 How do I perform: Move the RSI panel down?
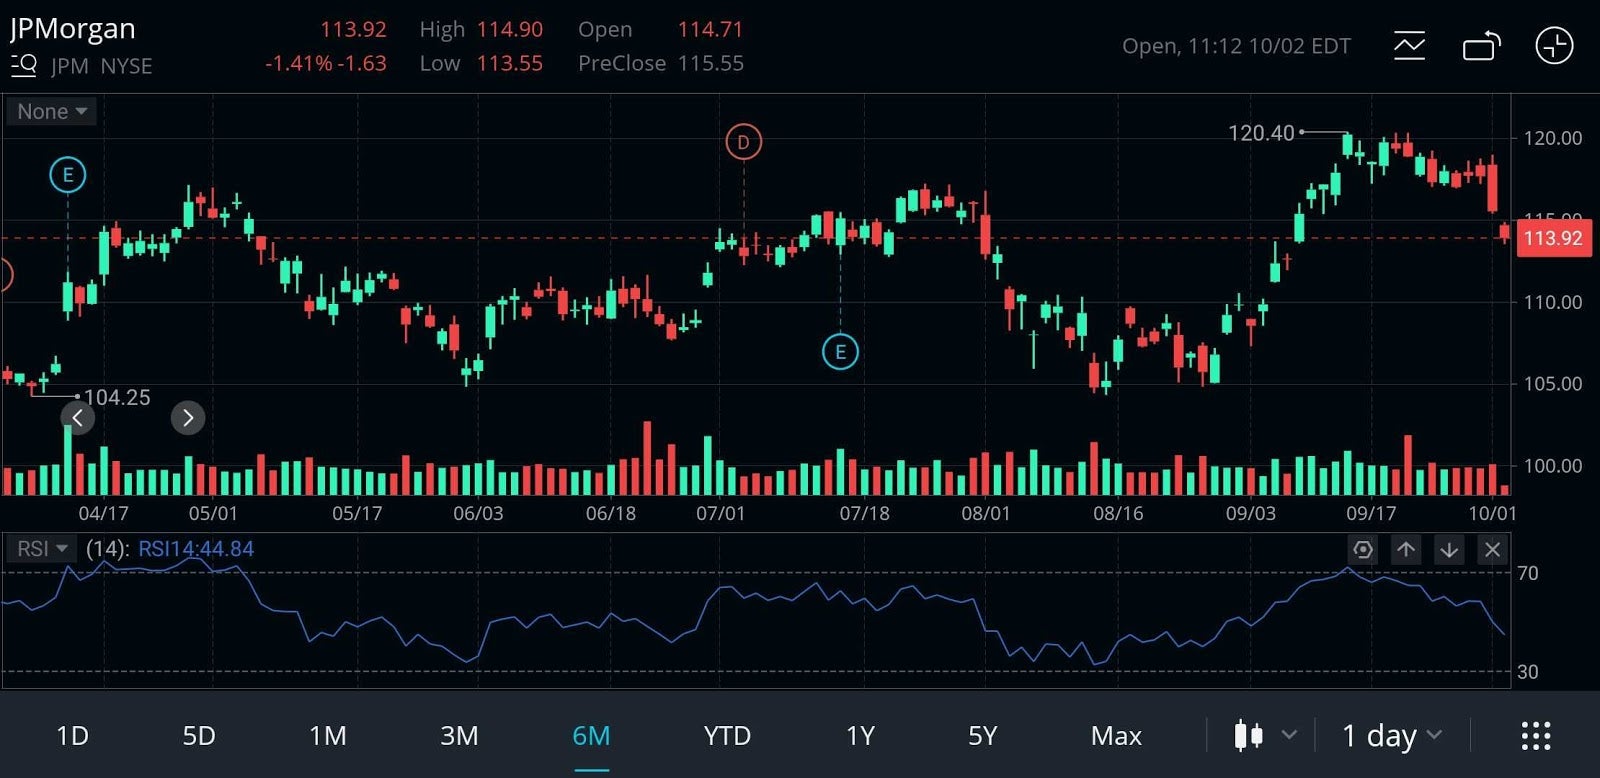coord(1449,549)
